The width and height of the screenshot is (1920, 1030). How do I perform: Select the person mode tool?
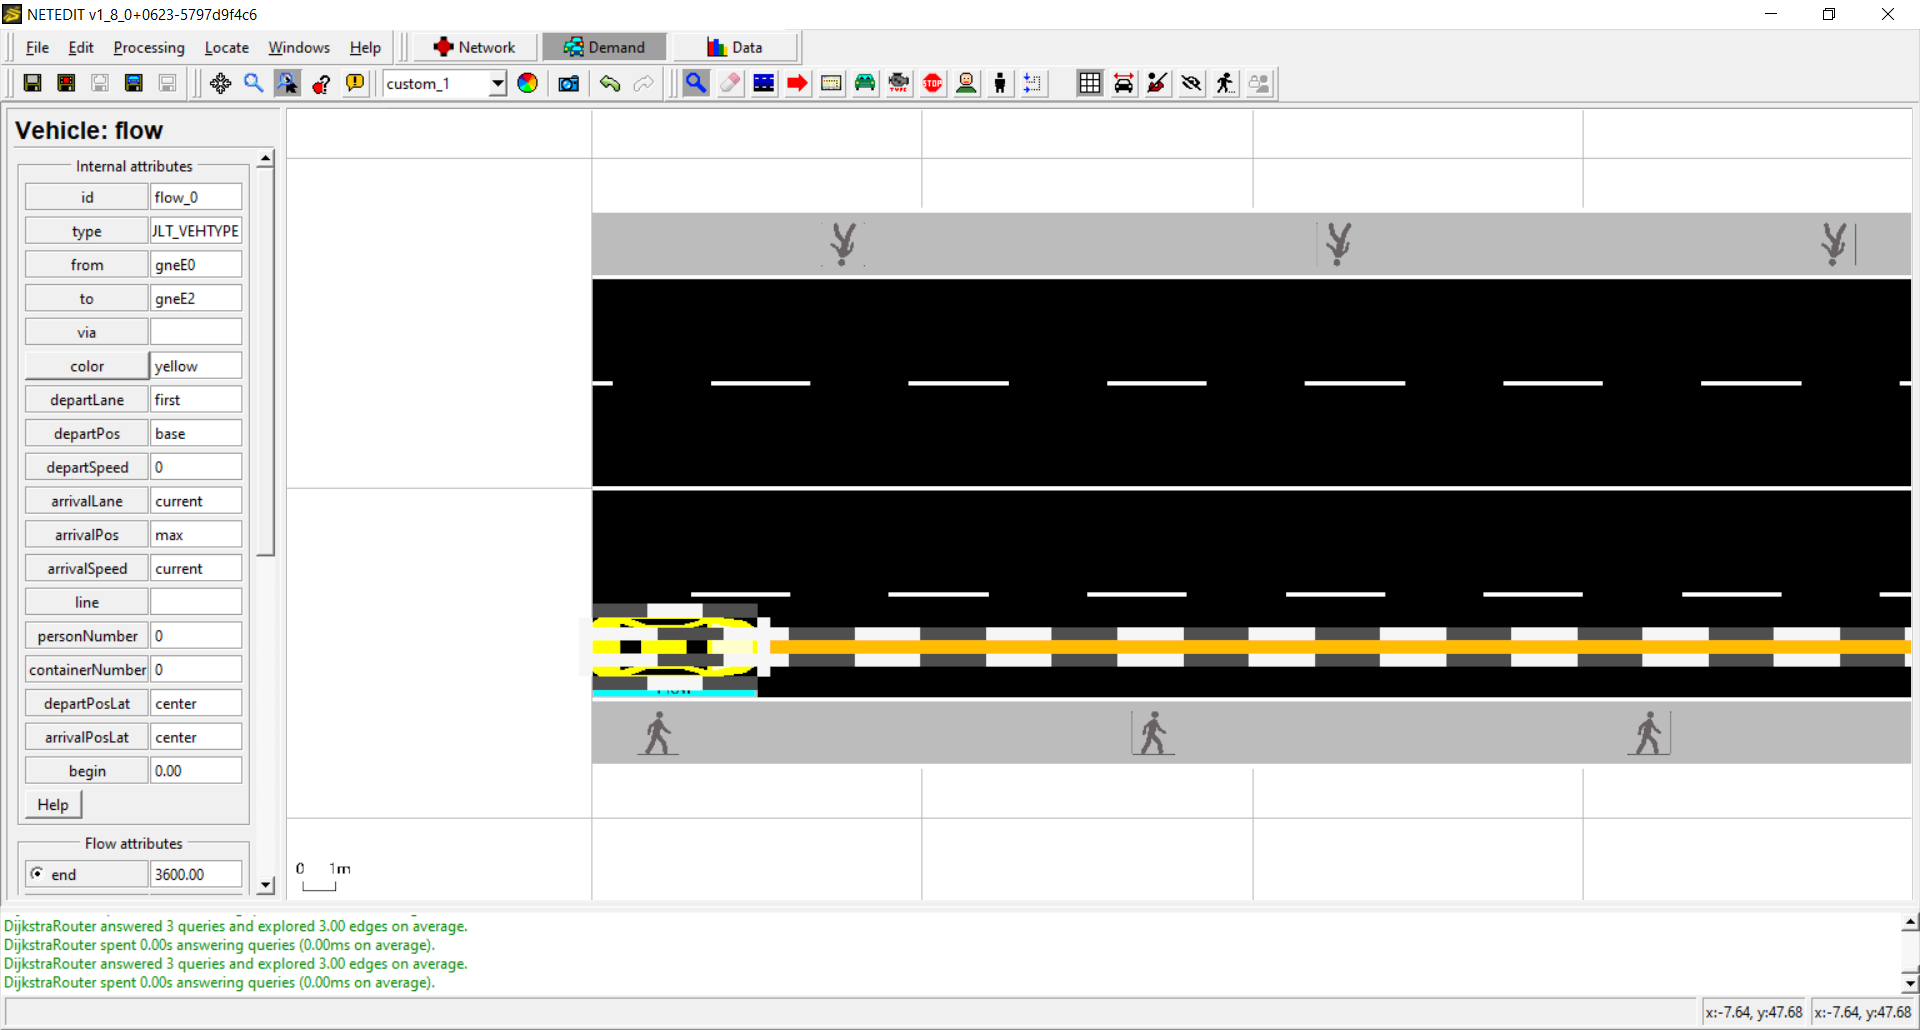tap(1000, 83)
